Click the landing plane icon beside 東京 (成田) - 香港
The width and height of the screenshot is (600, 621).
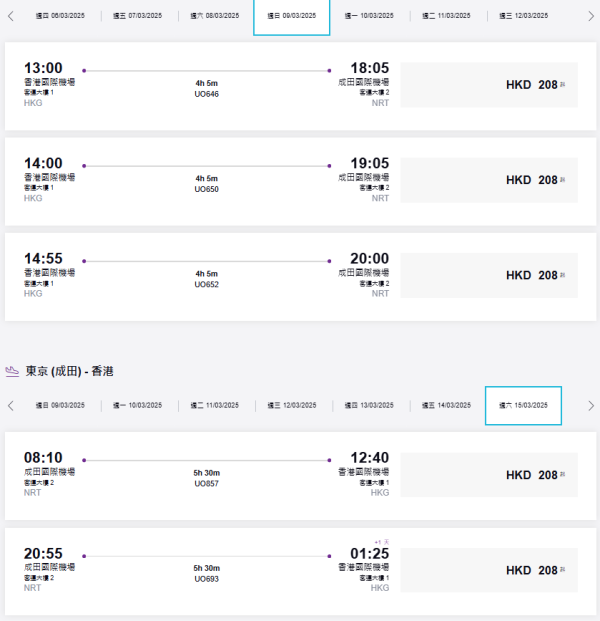coord(12,371)
